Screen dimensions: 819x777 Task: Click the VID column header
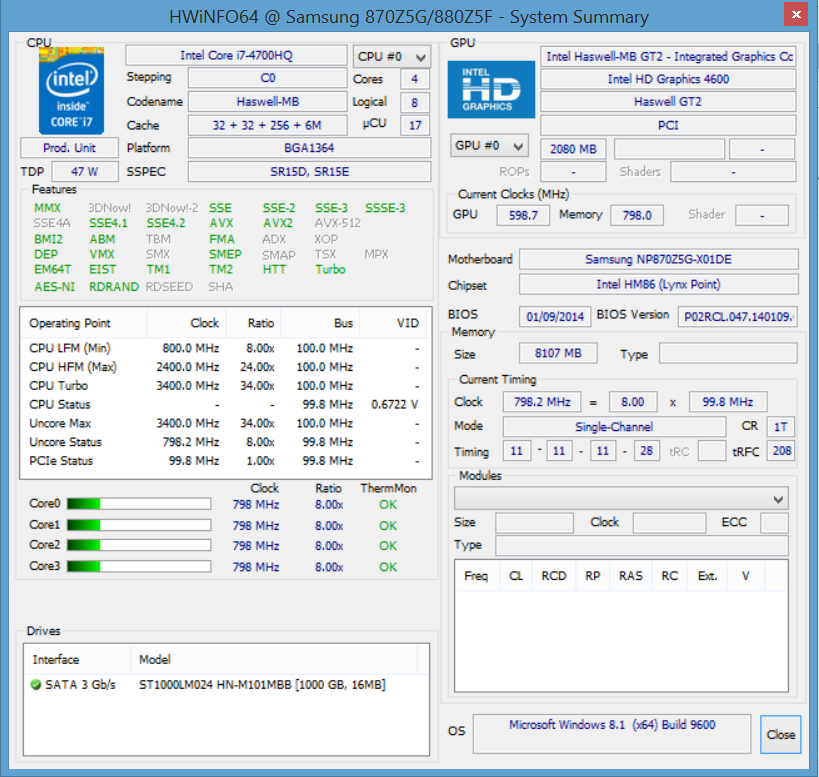[393, 323]
